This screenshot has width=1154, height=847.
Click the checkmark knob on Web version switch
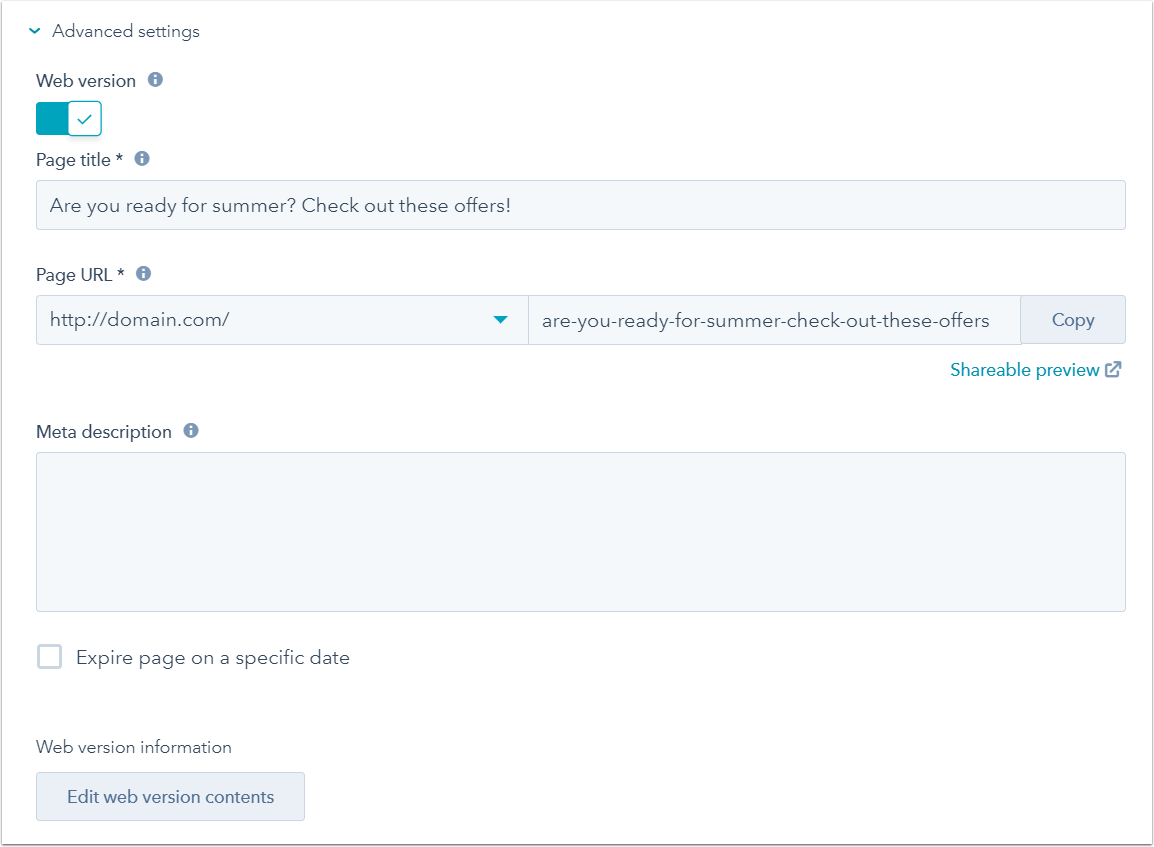pos(85,119)
